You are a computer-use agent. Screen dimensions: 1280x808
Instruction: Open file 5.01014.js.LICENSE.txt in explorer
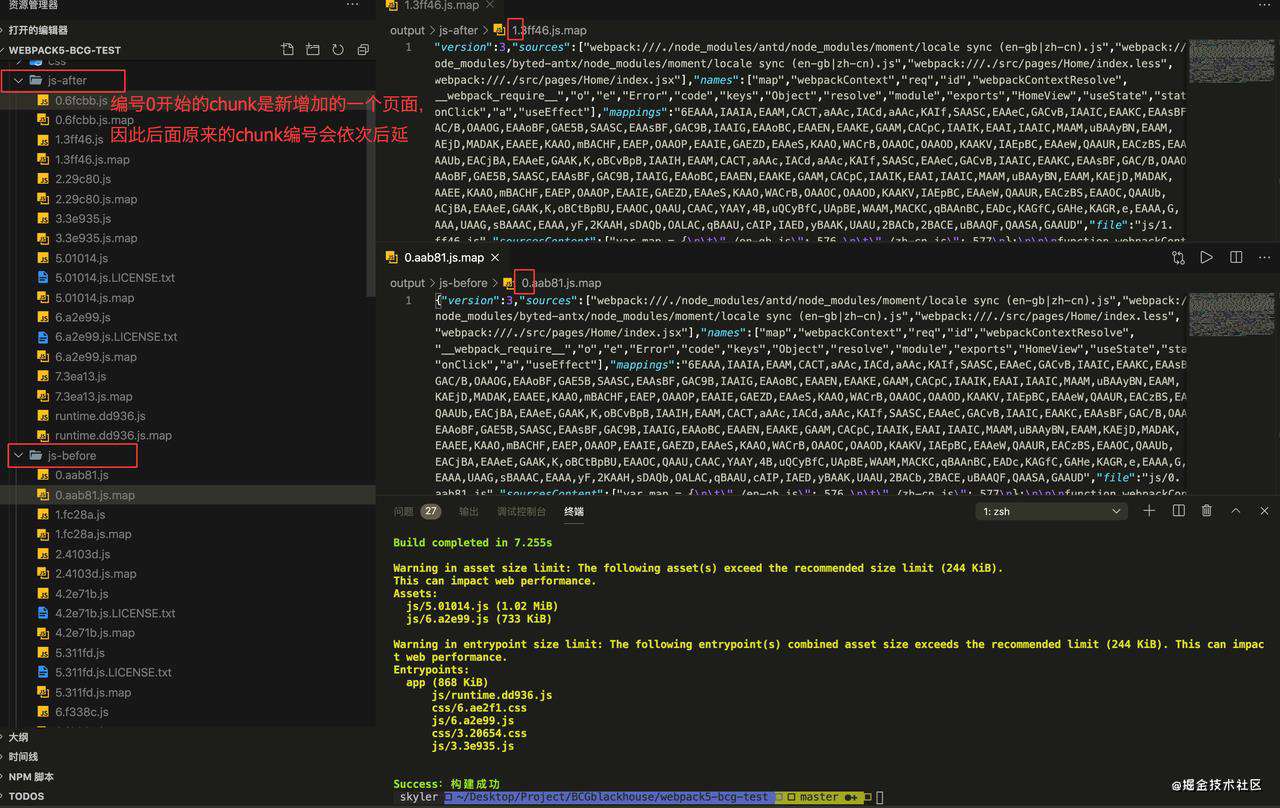coord(115,278)
